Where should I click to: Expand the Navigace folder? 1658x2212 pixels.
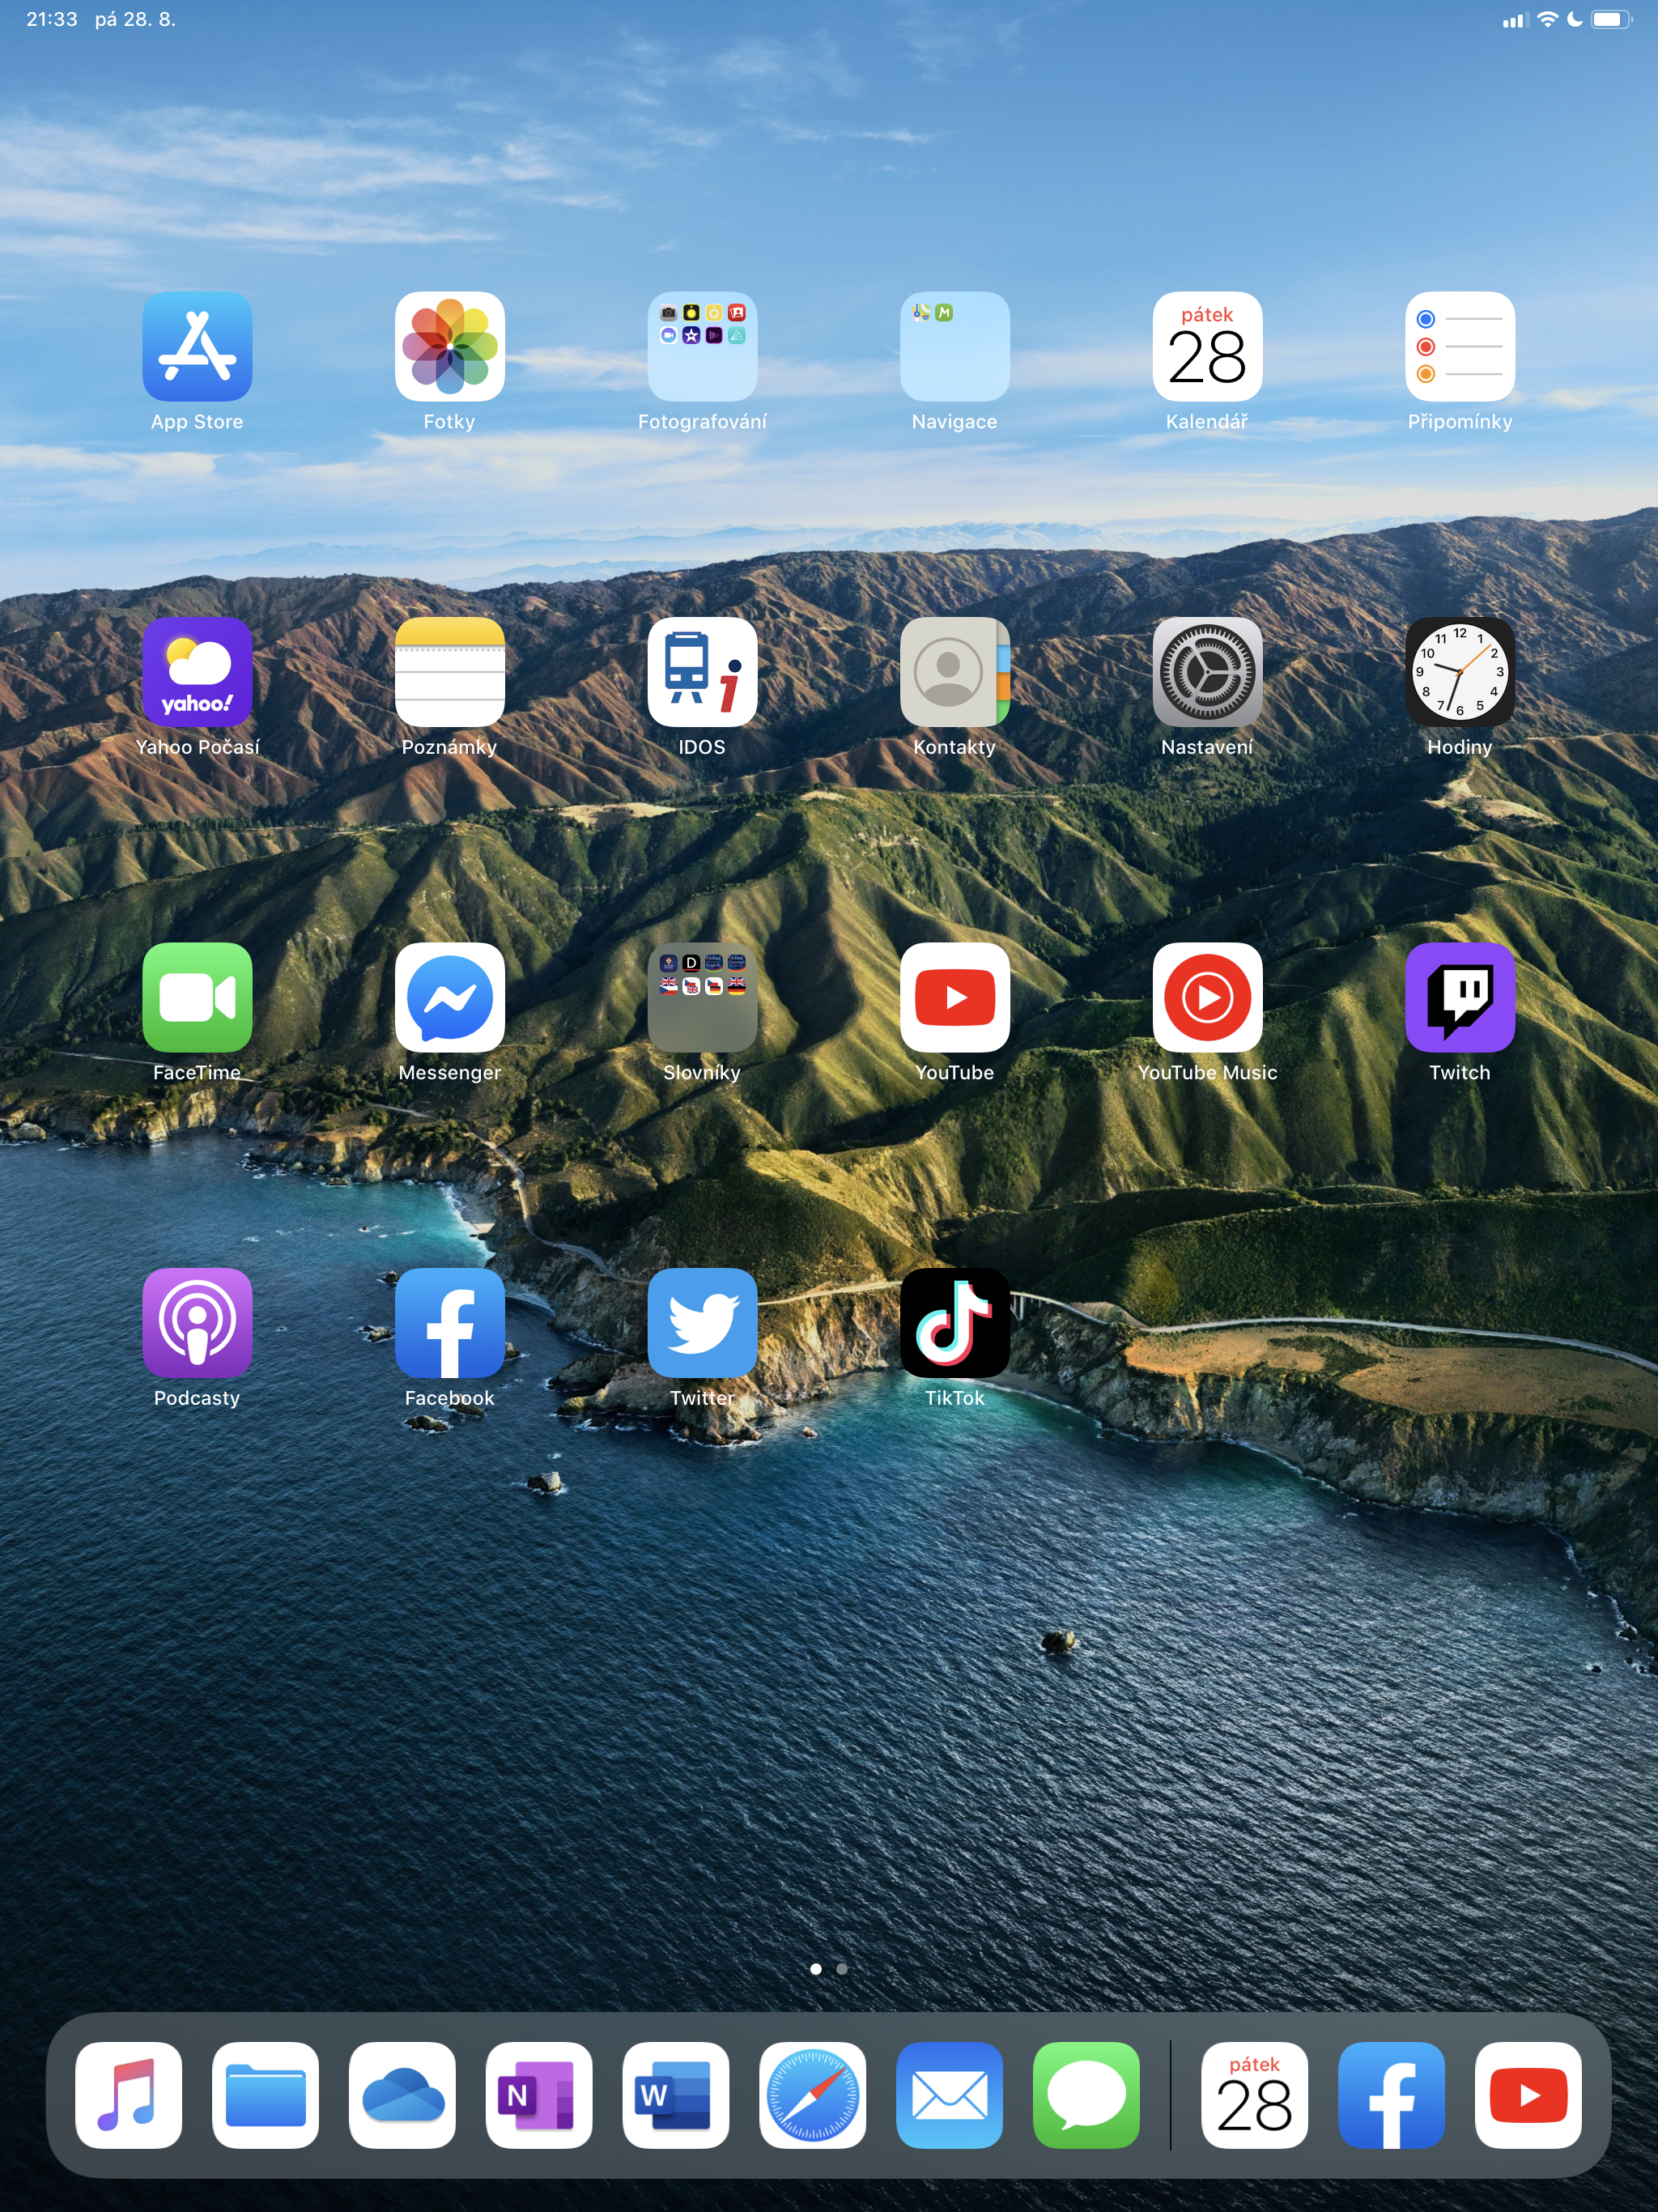point(954,346)
